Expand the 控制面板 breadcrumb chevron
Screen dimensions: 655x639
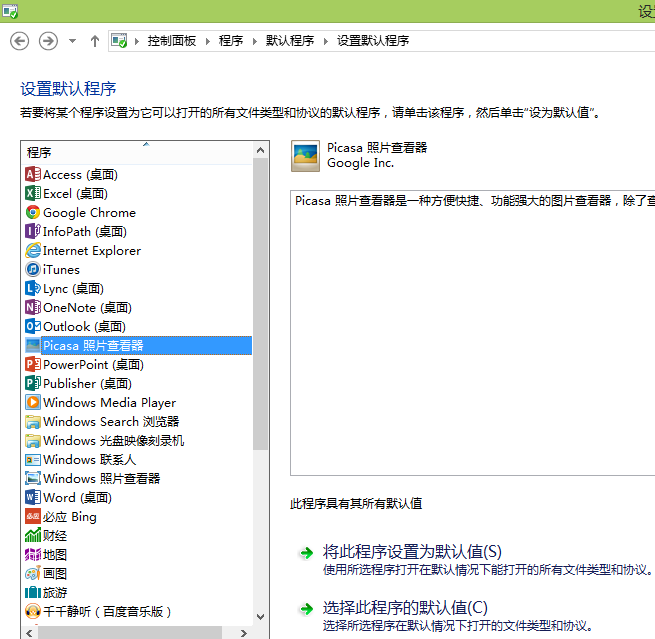[x=207, y=41]
